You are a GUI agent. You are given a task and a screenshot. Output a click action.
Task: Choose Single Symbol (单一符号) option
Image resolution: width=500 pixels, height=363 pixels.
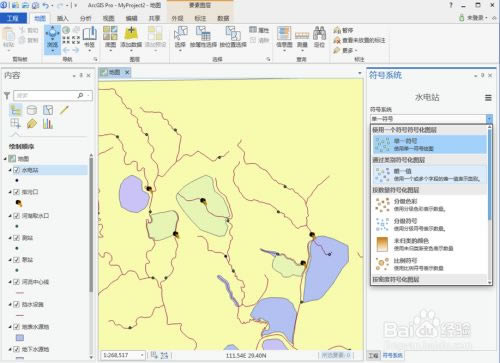point(430,144)
